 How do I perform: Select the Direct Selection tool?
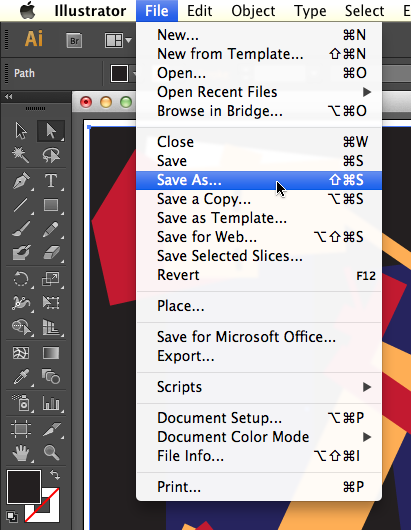(x=51, y=131)
